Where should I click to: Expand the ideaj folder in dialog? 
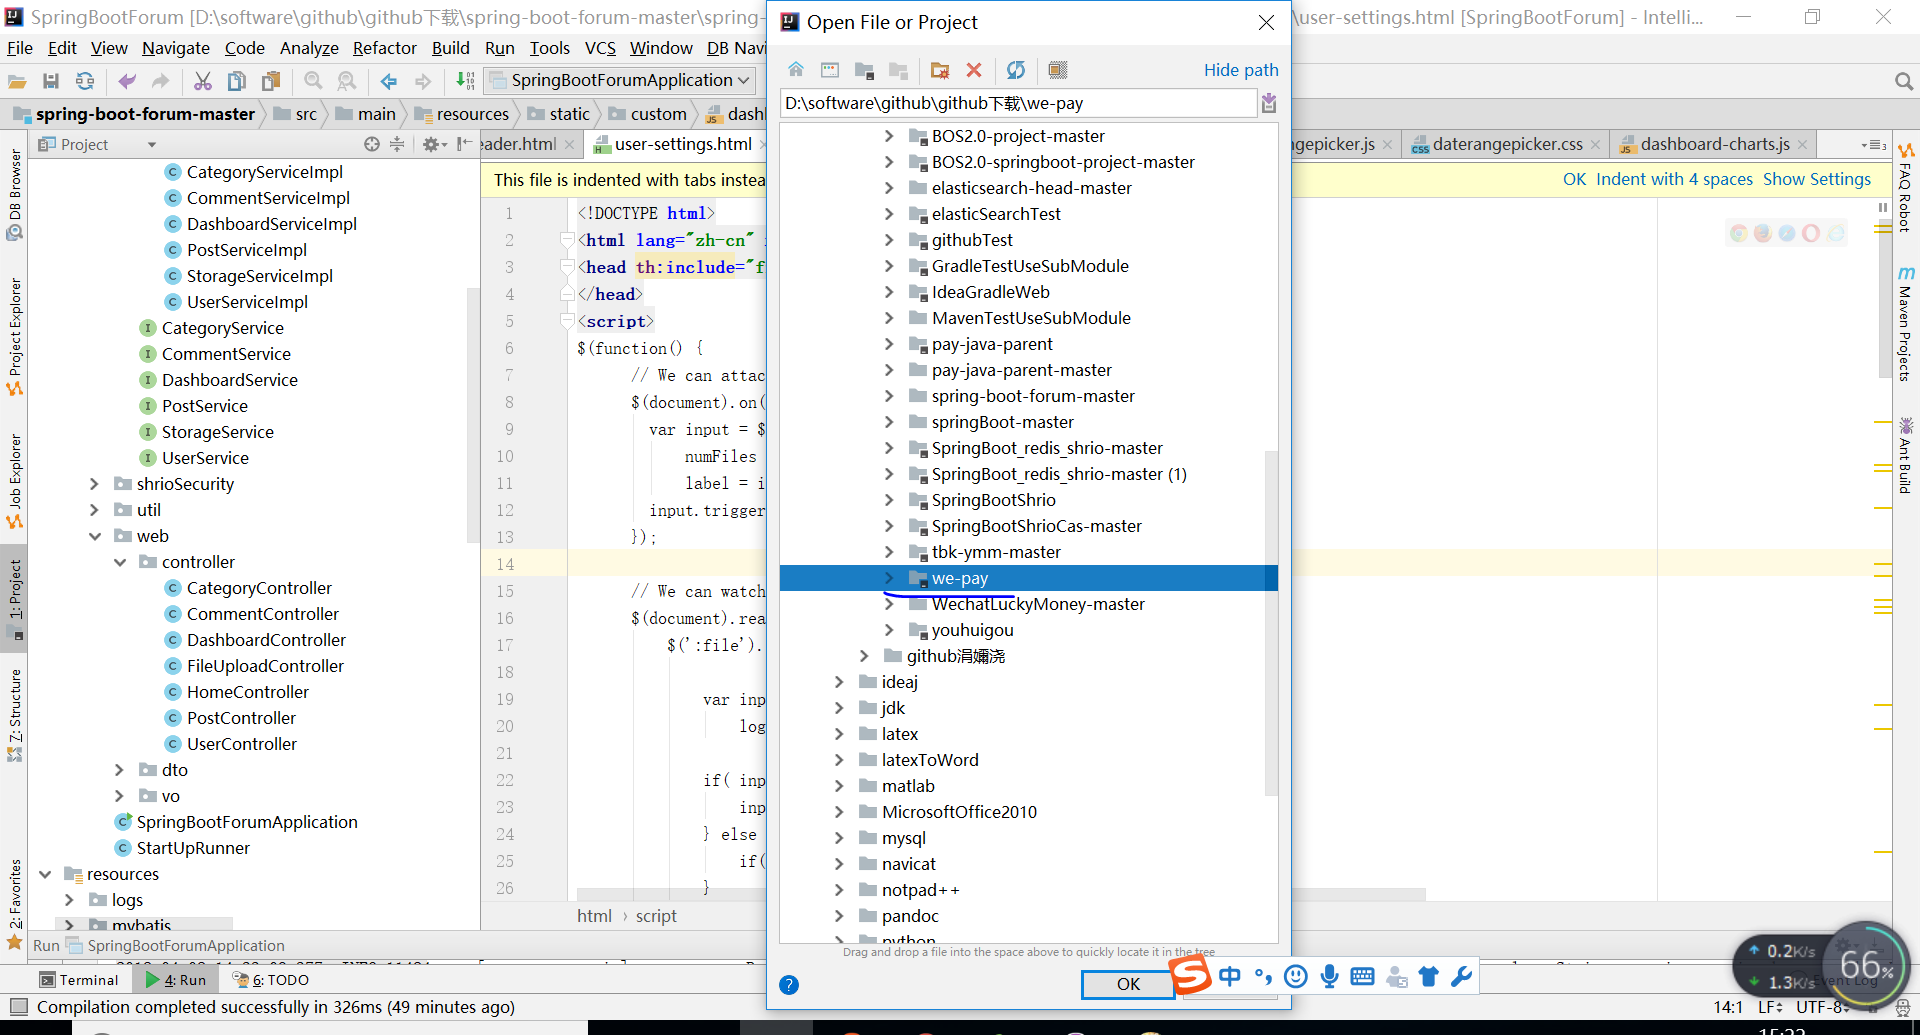point(839,682)
